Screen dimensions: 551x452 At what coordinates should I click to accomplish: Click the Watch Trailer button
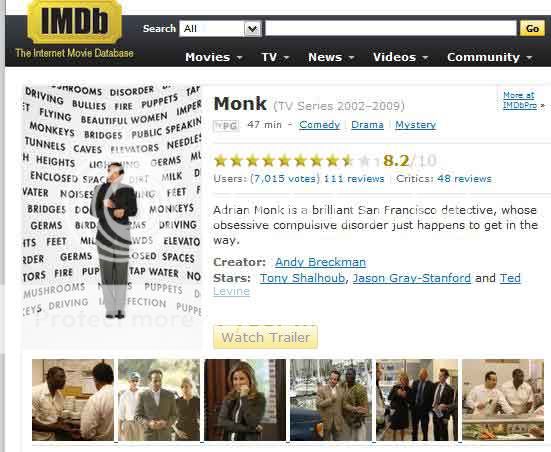(265, 337)
